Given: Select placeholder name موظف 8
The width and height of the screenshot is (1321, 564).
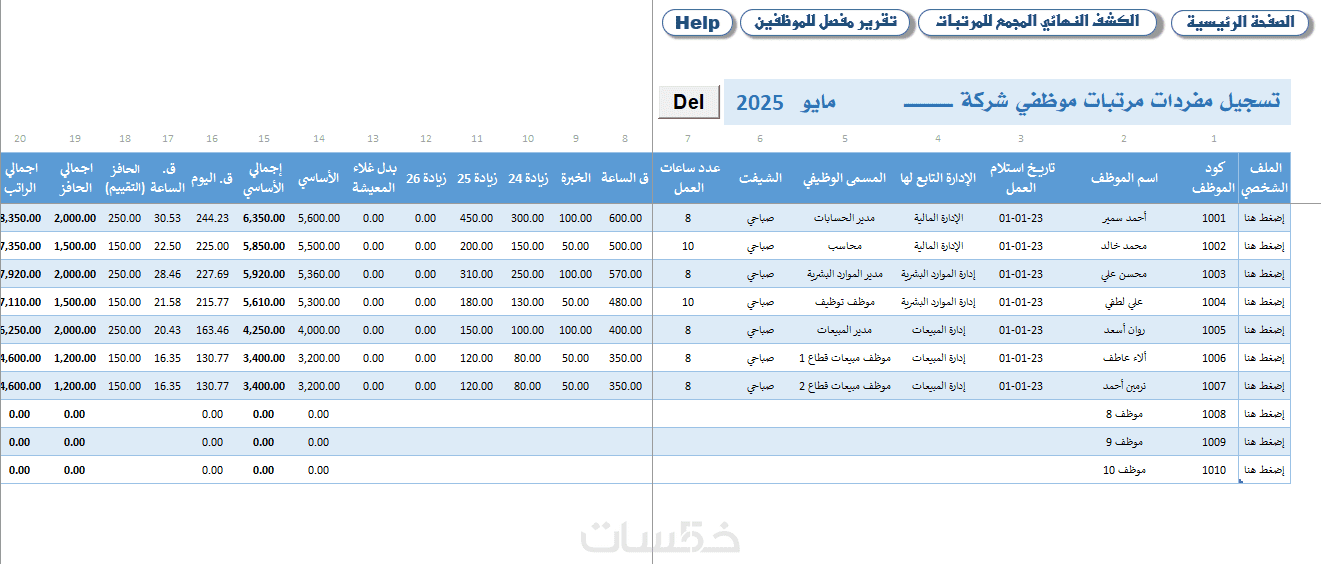Looking at the screenshot, I should click(1124, 414).
